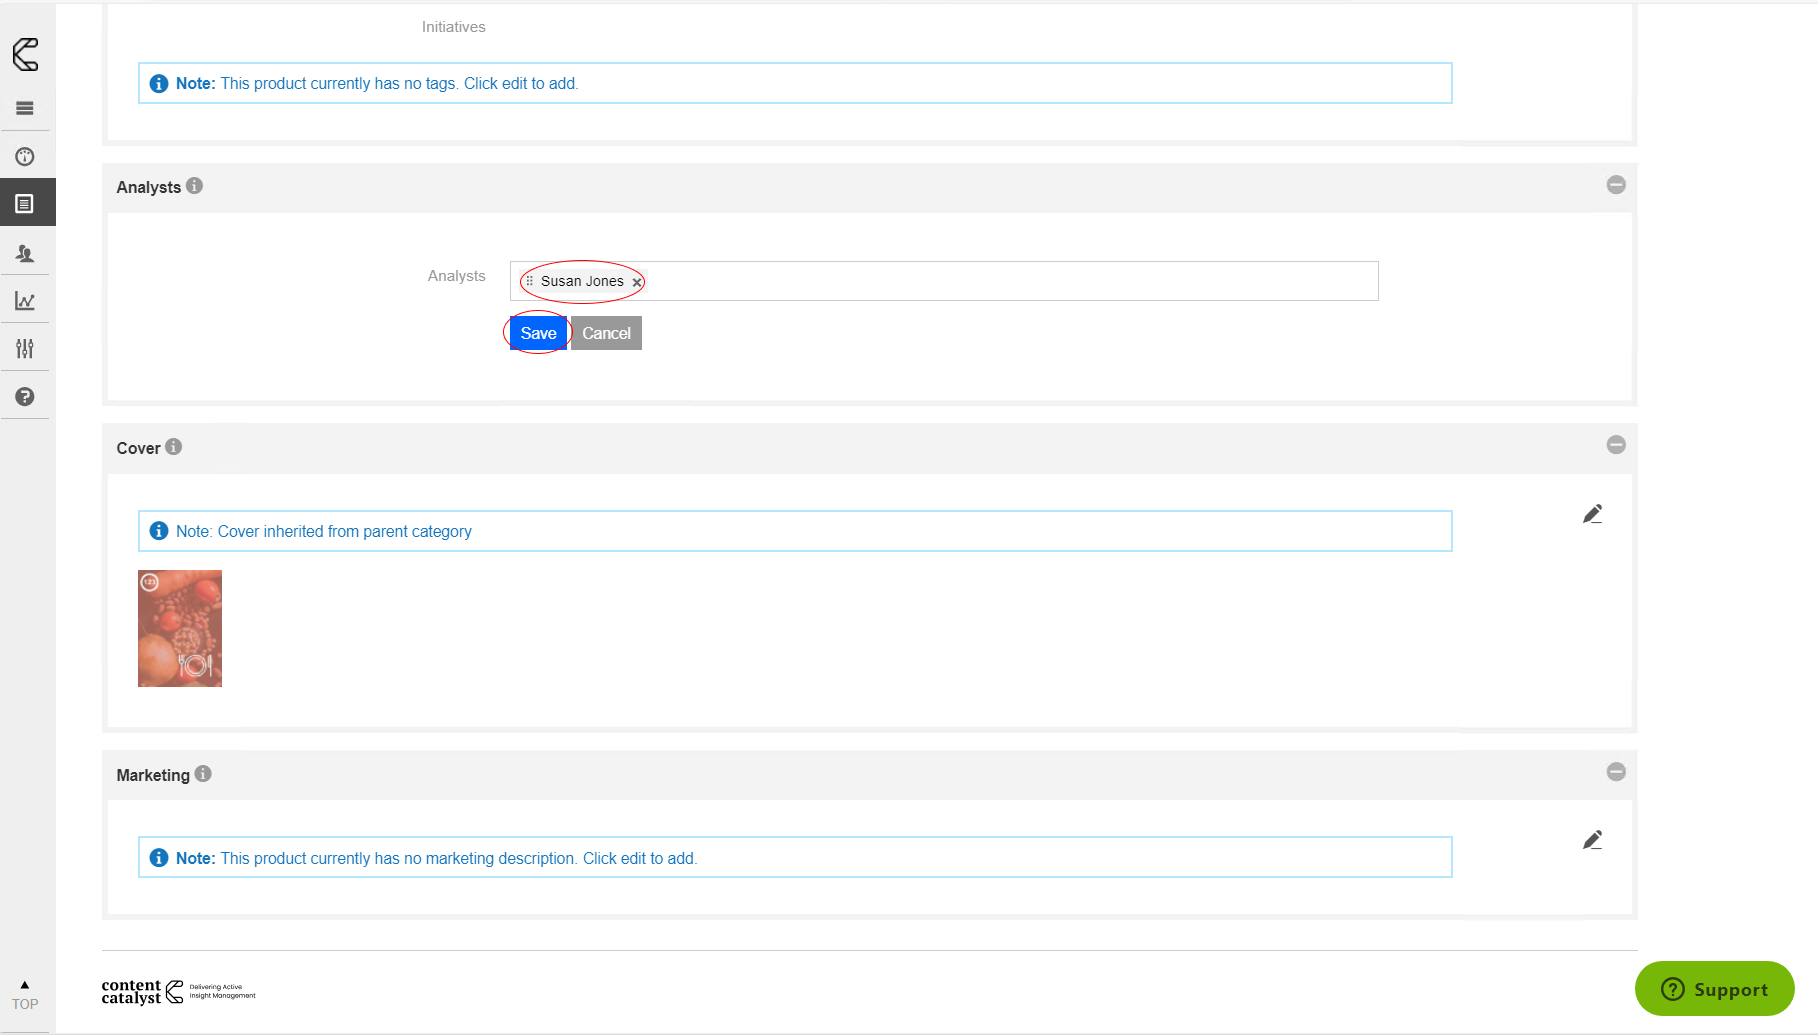Save the analysts selection

[538, 334]
